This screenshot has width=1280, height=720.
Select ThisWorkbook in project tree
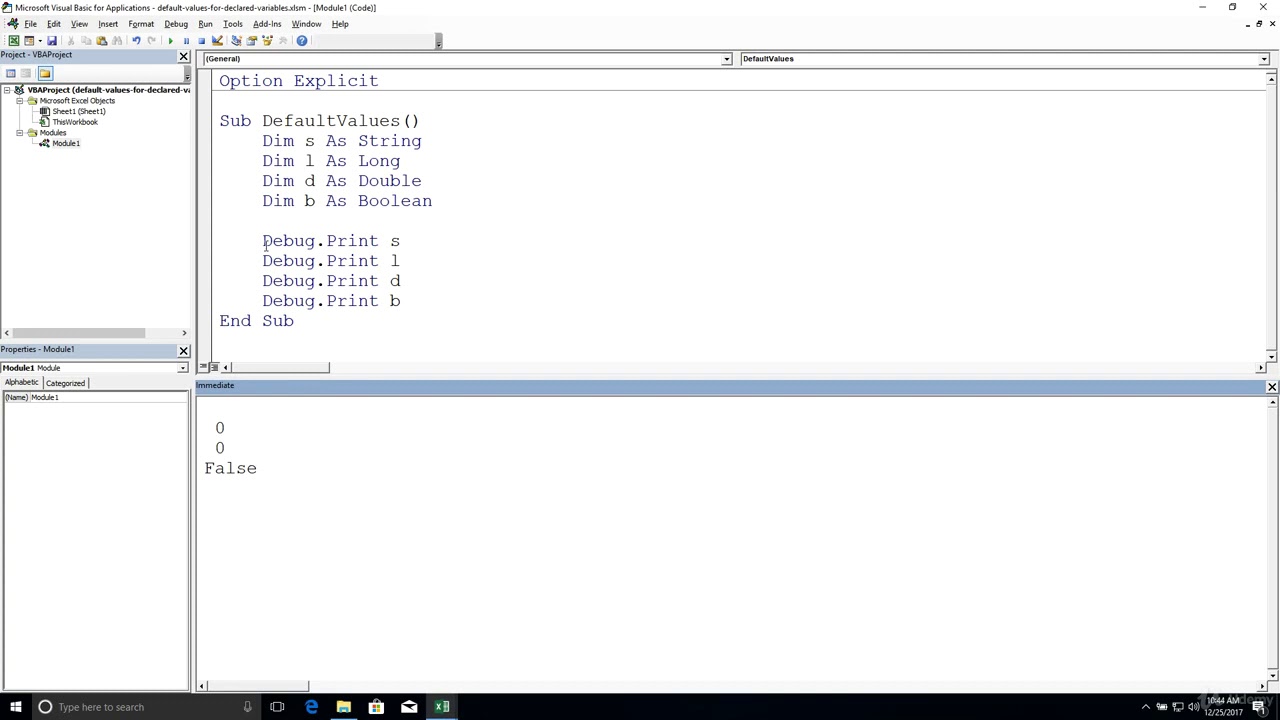pyautogui.click(x=75, y=122)
